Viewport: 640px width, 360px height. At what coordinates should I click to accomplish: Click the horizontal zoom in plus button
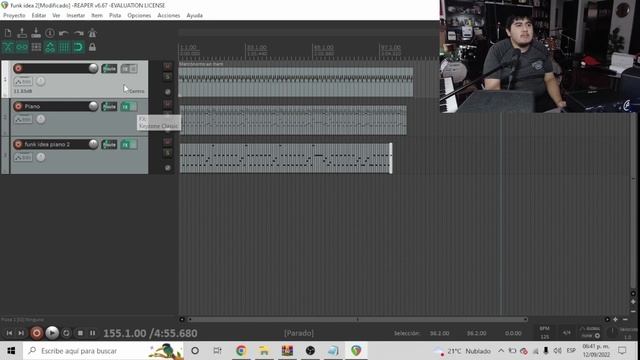coord(616,320)
